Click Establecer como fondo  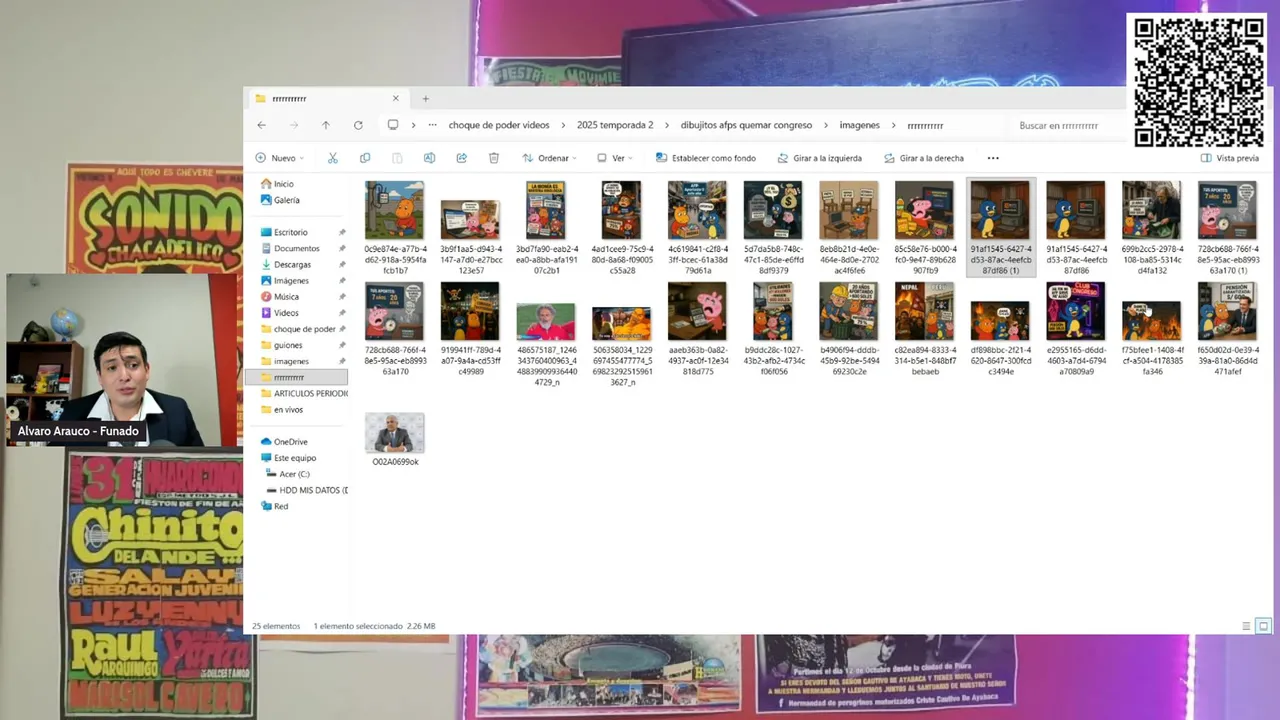[706, 158]
